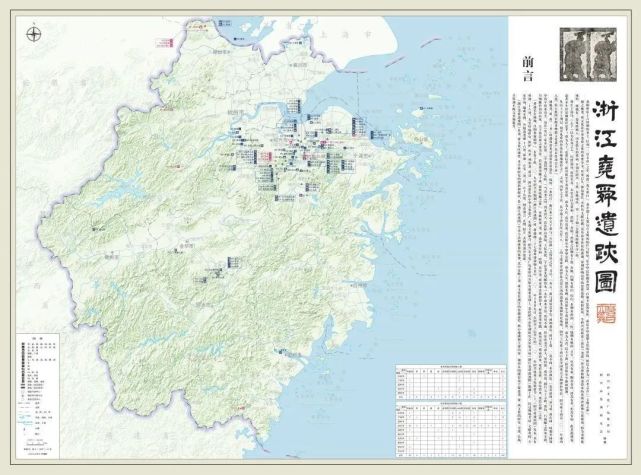The height and width of the screenshot is (475, 641).
Task: Click the 上海市 label on the map
Action: [347, 35]
